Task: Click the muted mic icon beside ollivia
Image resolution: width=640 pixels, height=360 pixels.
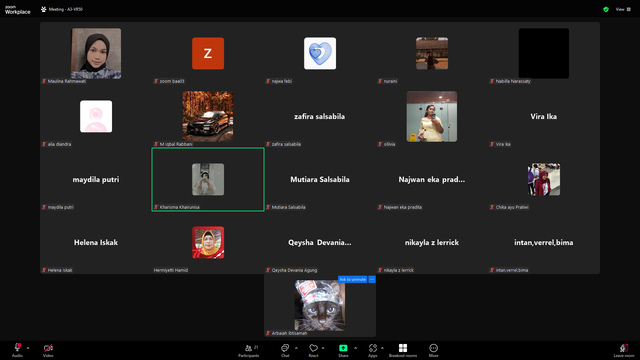Action: coord(380,144)
